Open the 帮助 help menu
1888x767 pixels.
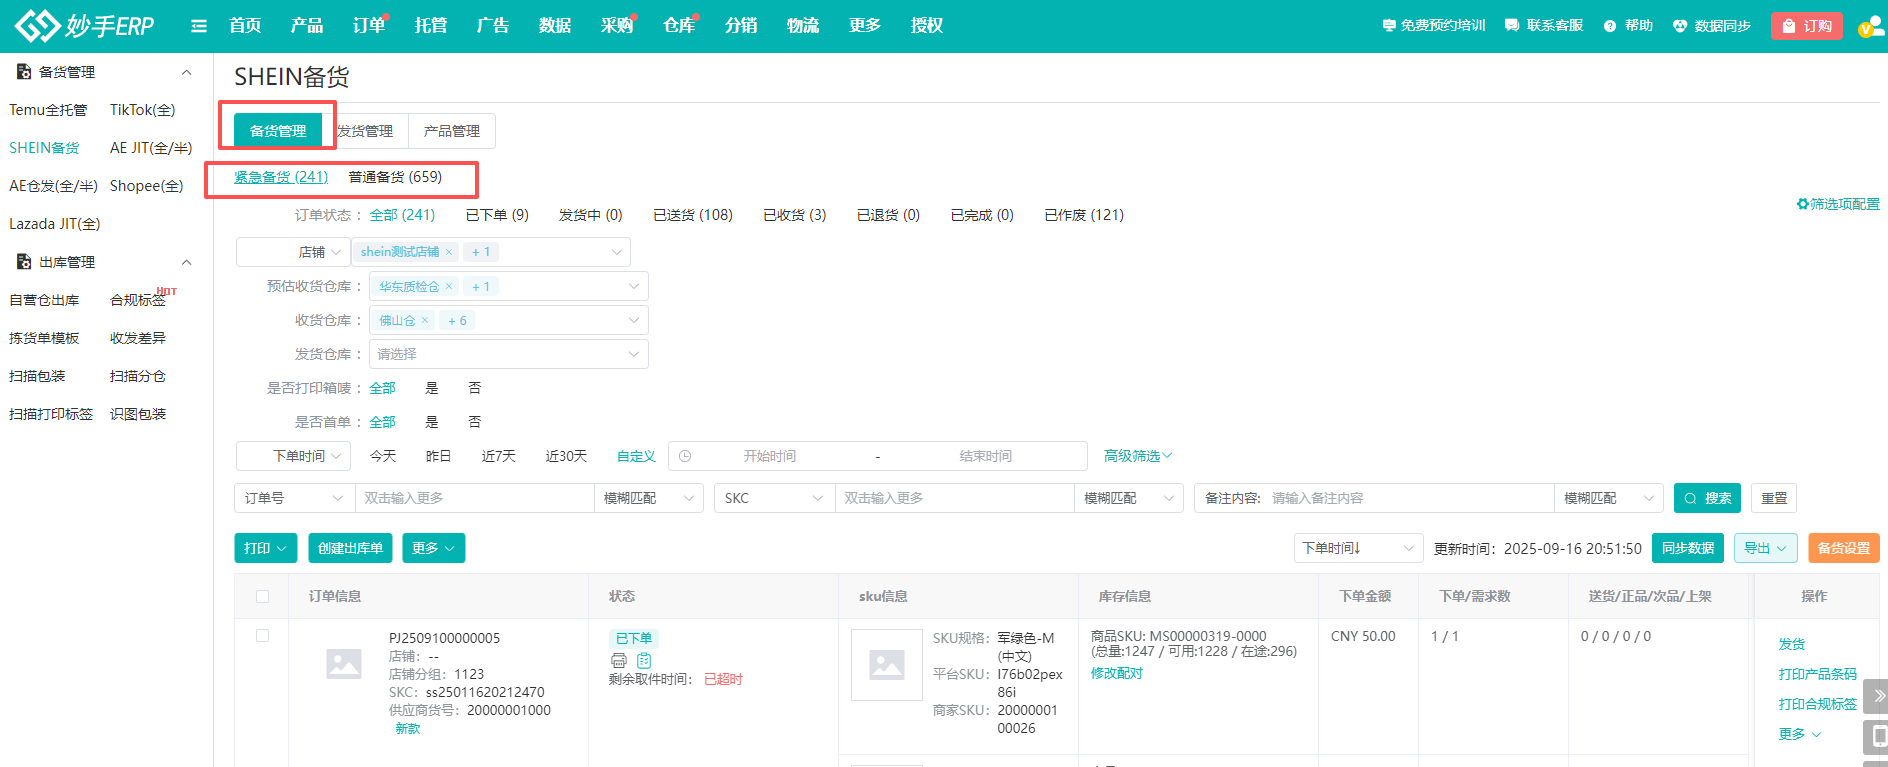[x=1628, y=26]
